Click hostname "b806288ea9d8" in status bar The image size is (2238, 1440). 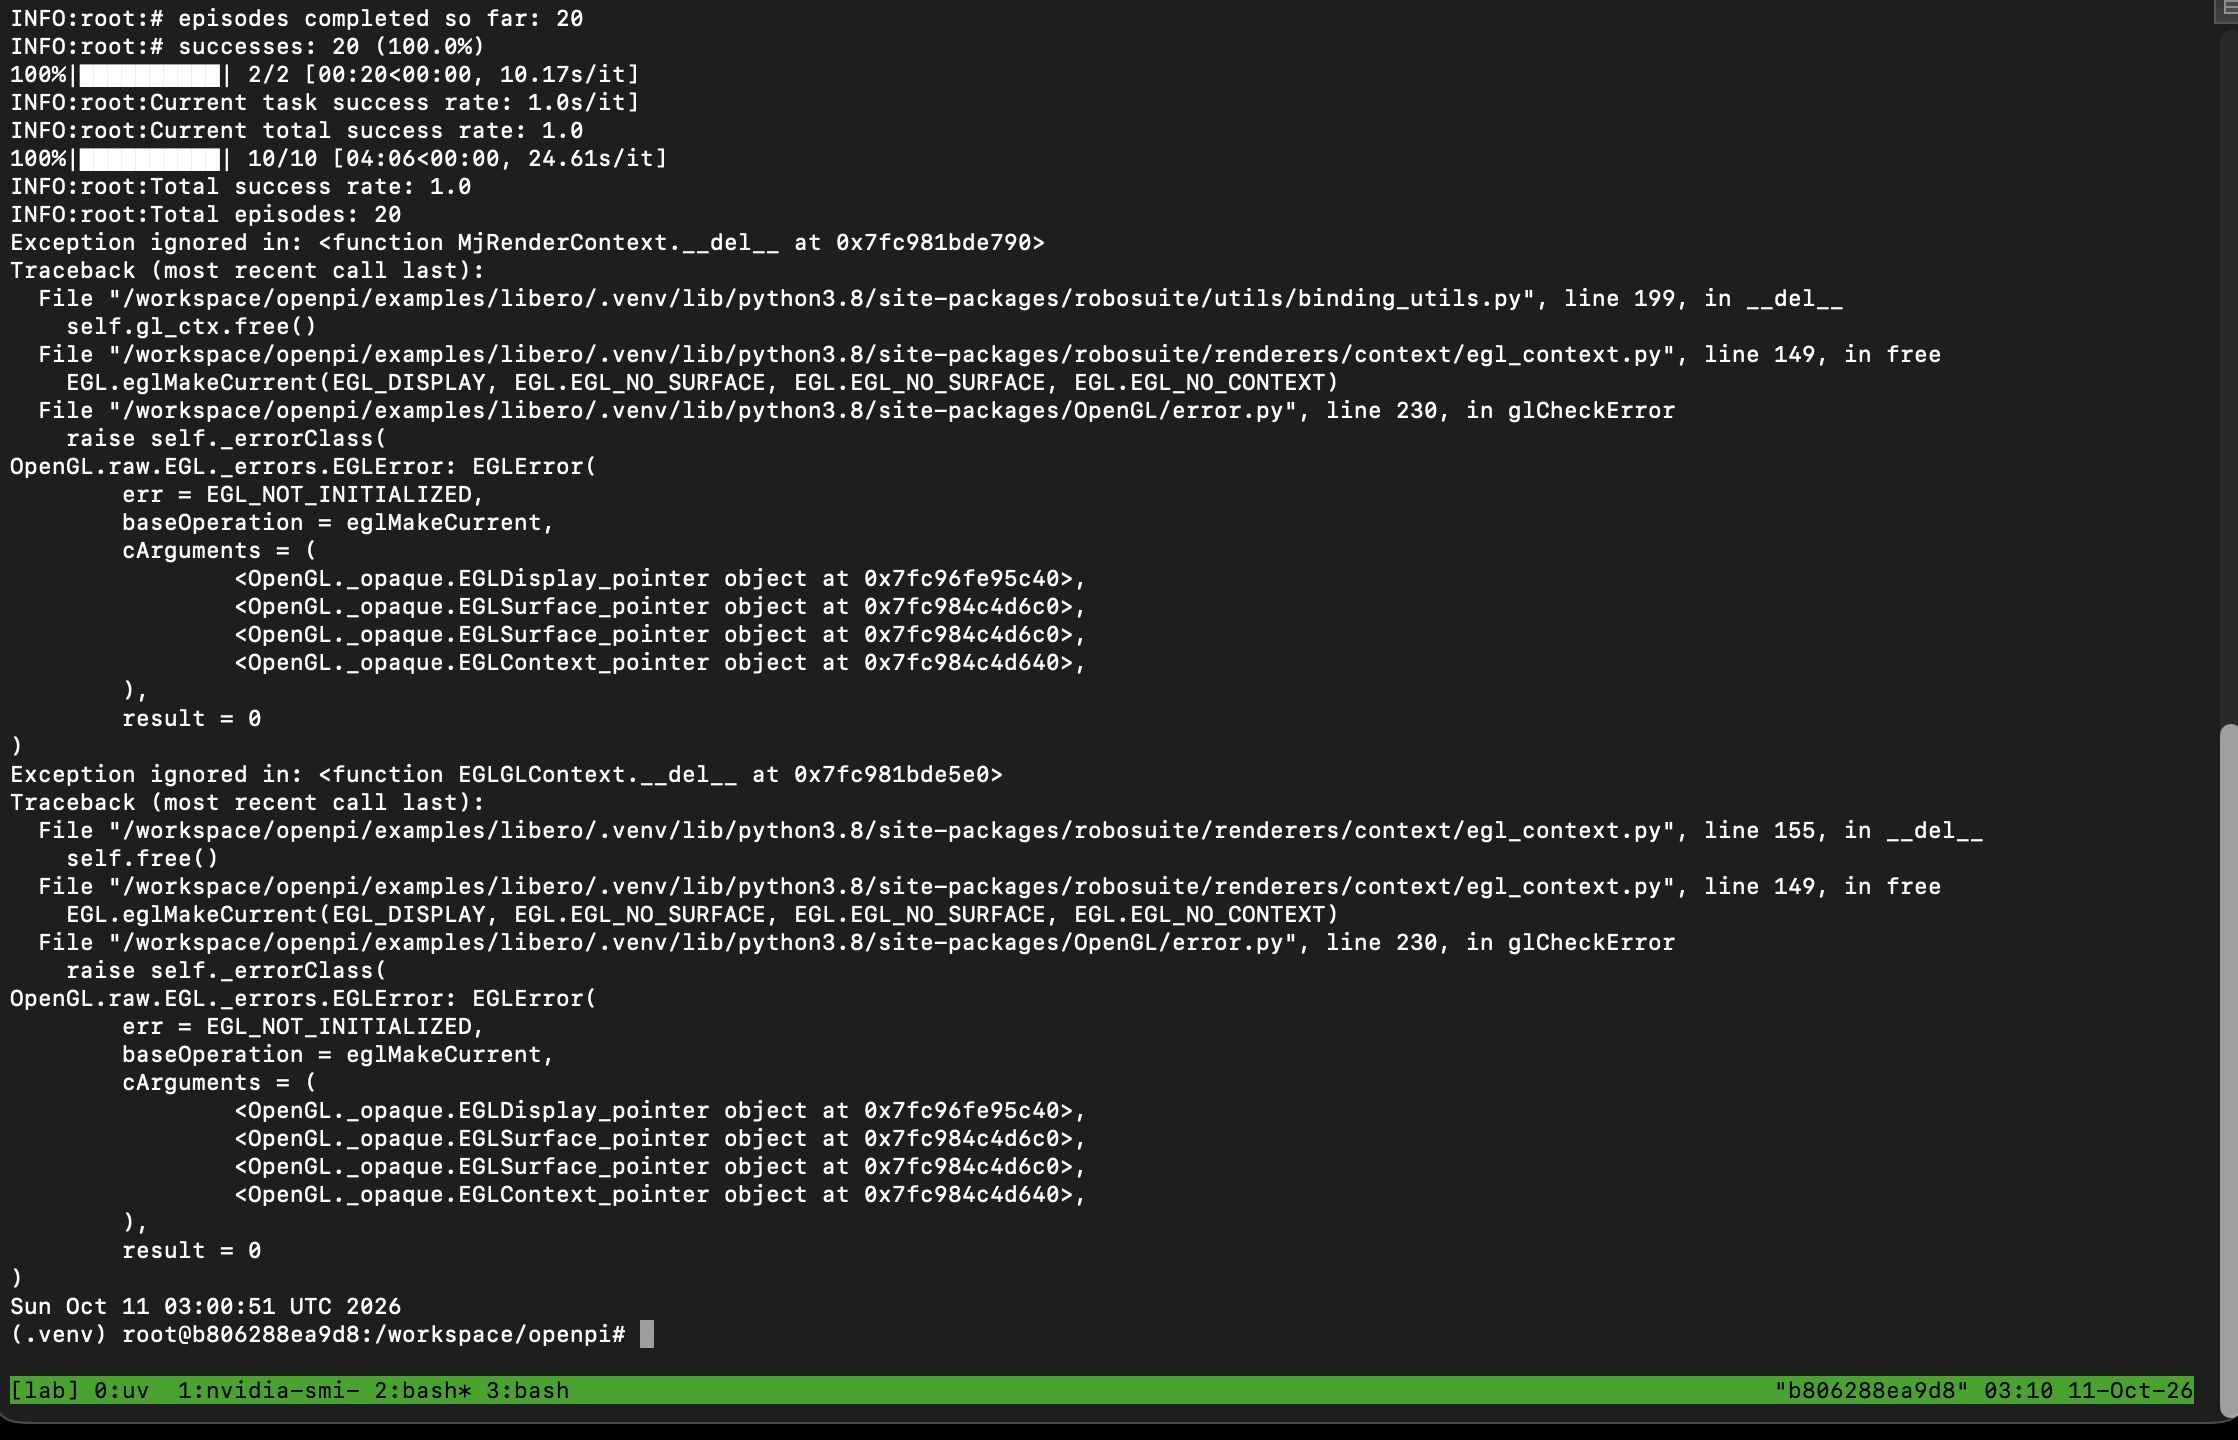pos(1871,1390)
